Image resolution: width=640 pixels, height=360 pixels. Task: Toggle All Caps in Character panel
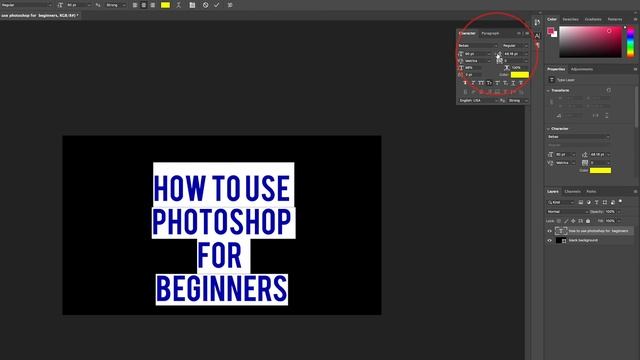tap(481, 83)
